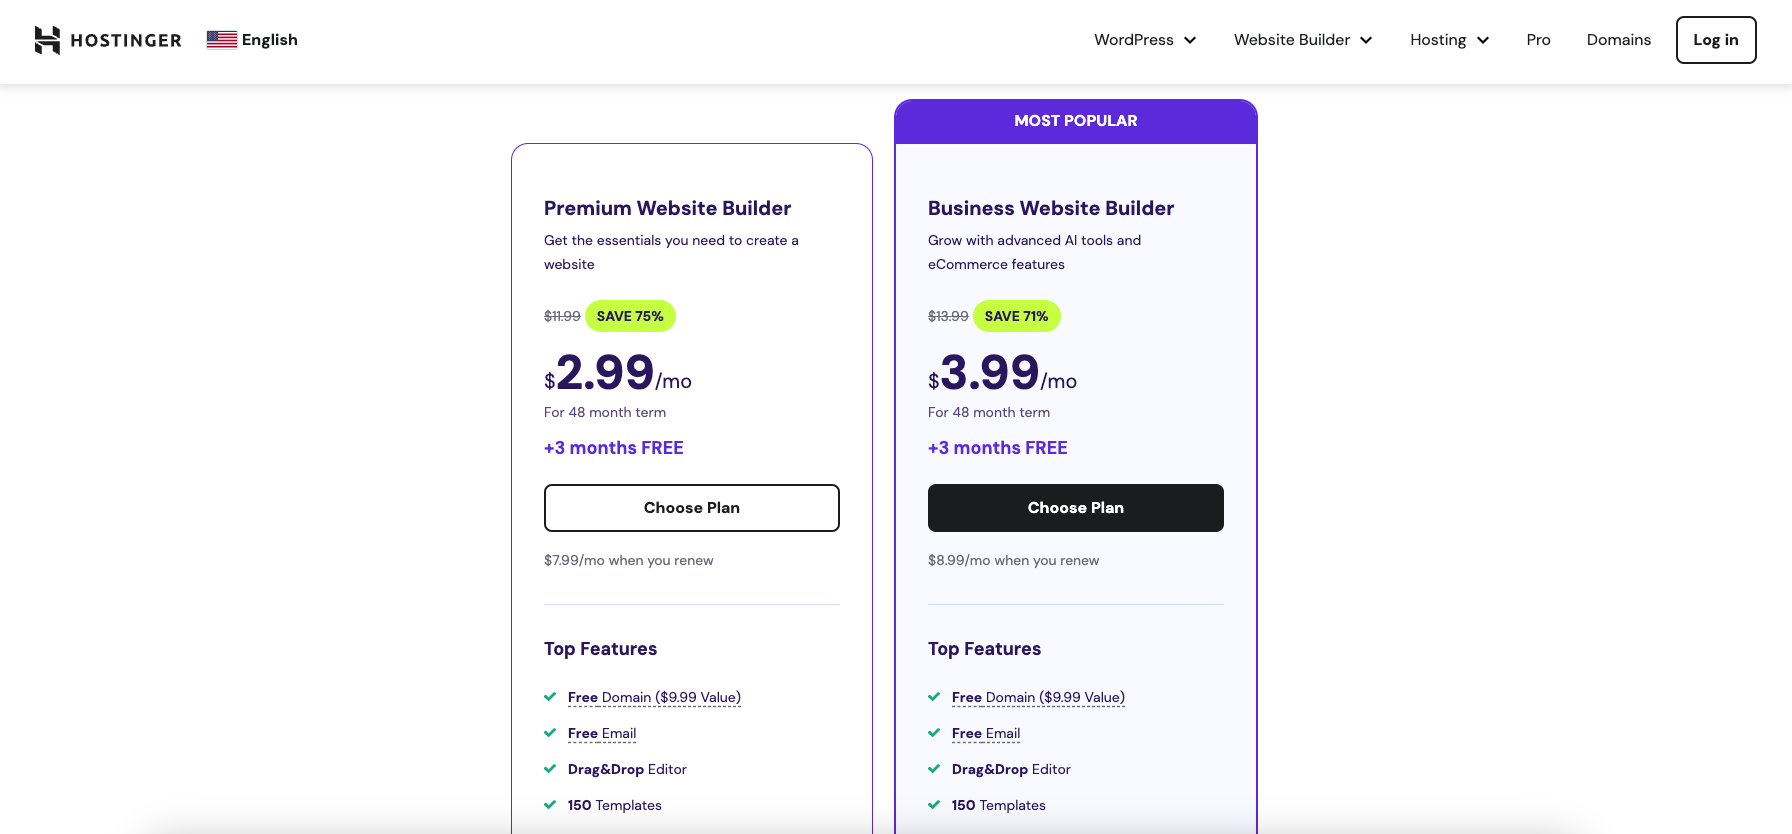Click checkmark beside Premium Free Email

click(x=550, y=733)
